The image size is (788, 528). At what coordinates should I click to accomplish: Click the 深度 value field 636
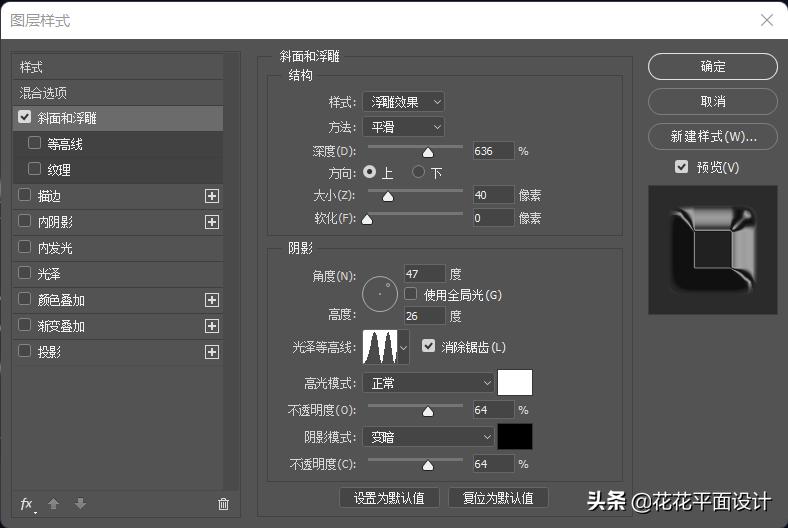click(494, 151)
